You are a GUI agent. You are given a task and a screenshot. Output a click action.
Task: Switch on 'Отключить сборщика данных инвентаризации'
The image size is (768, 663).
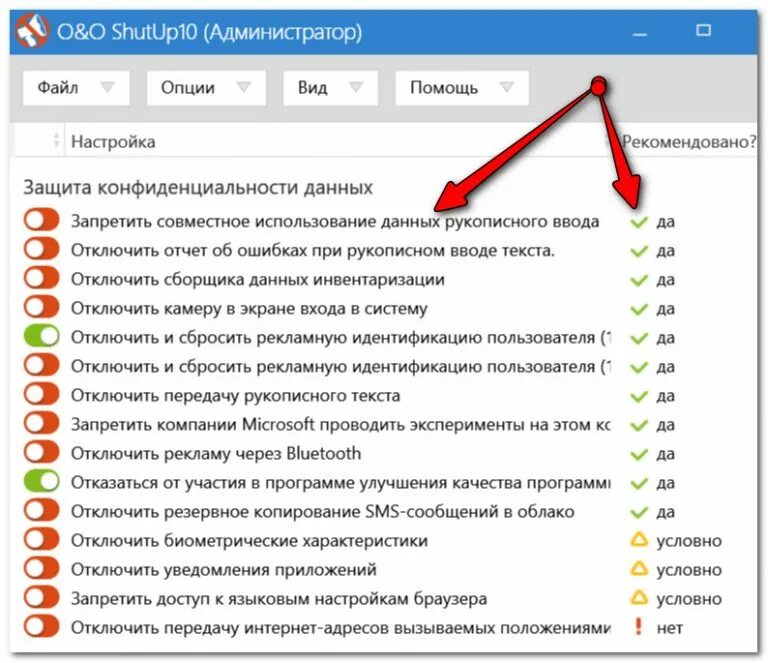tap(42, 278)
